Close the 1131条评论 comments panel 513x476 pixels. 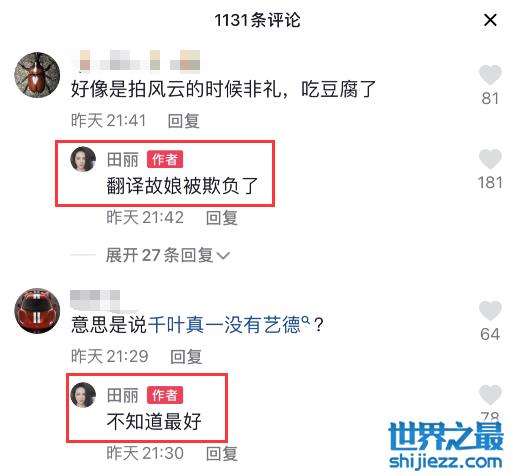point(490,20)
